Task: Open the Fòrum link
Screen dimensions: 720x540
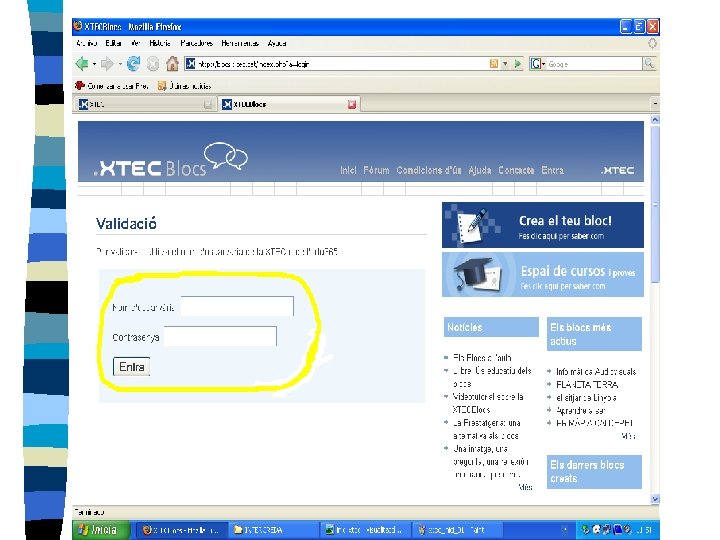Action: coord(376,170)
